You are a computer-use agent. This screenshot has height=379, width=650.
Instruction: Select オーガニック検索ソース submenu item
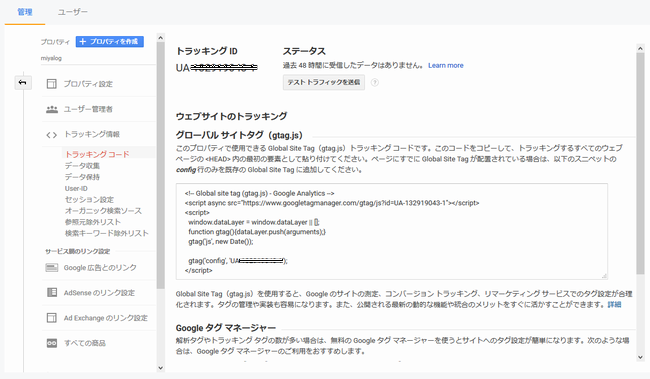(x=103, y=211)
